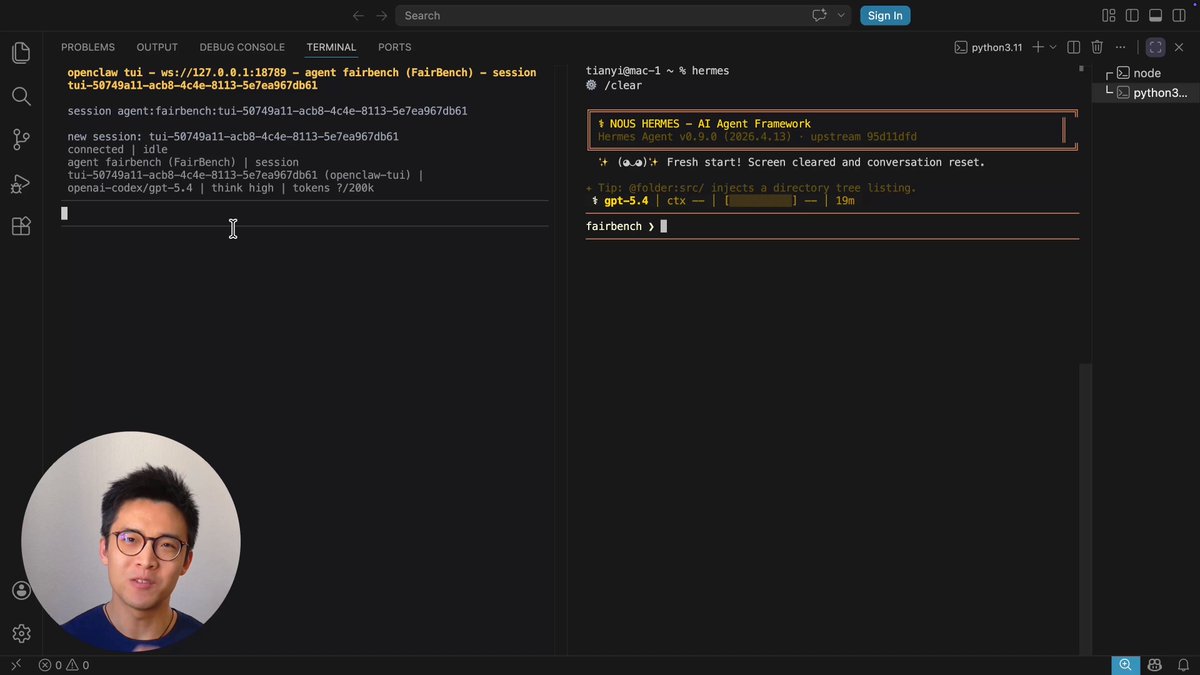The width and height of the screenshot is (1200, 675).
Task: Open the Explorer view in activity bar
Action: 21,53
